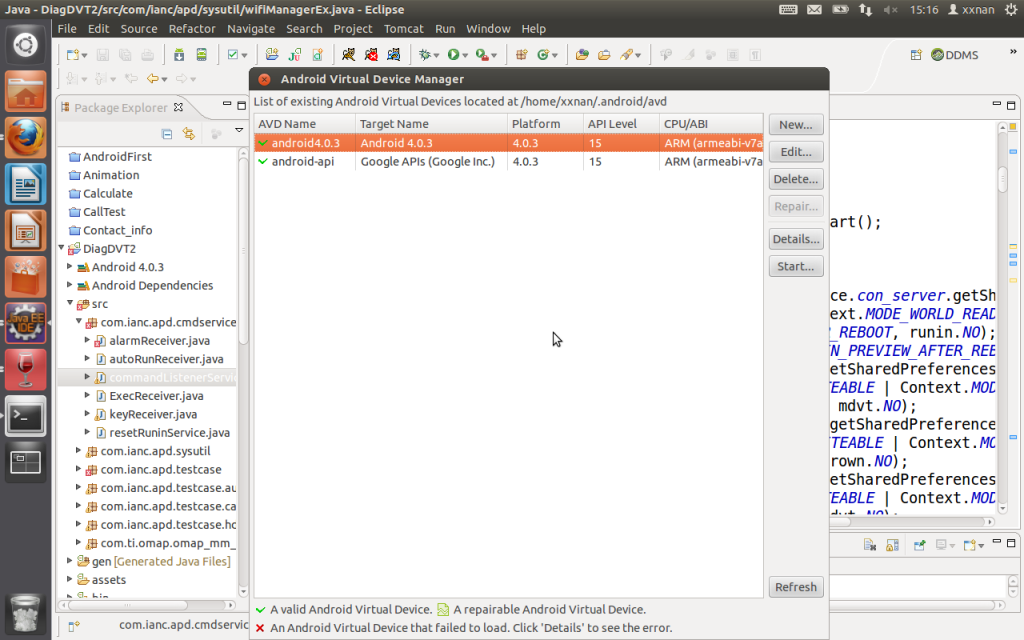Image resolution: width=1024 pixels, height=640 pixels.
Task: Open the Run icon dropdown arrow
Action: [465, 56]
